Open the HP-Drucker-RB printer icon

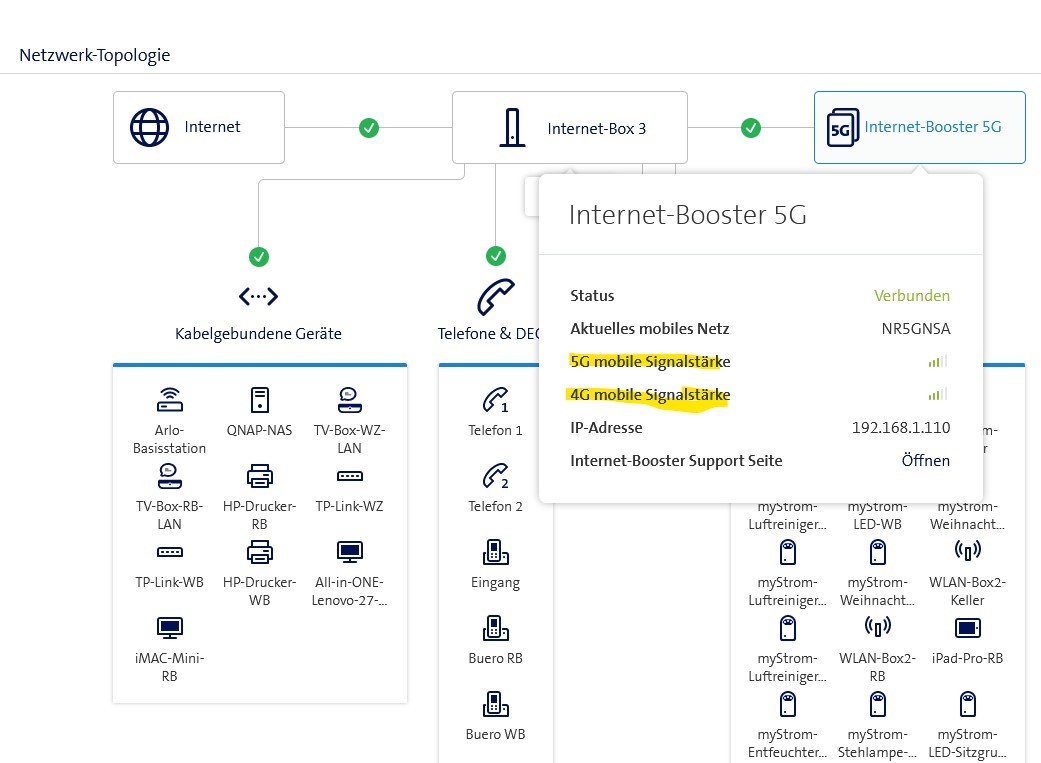(259, 476)
